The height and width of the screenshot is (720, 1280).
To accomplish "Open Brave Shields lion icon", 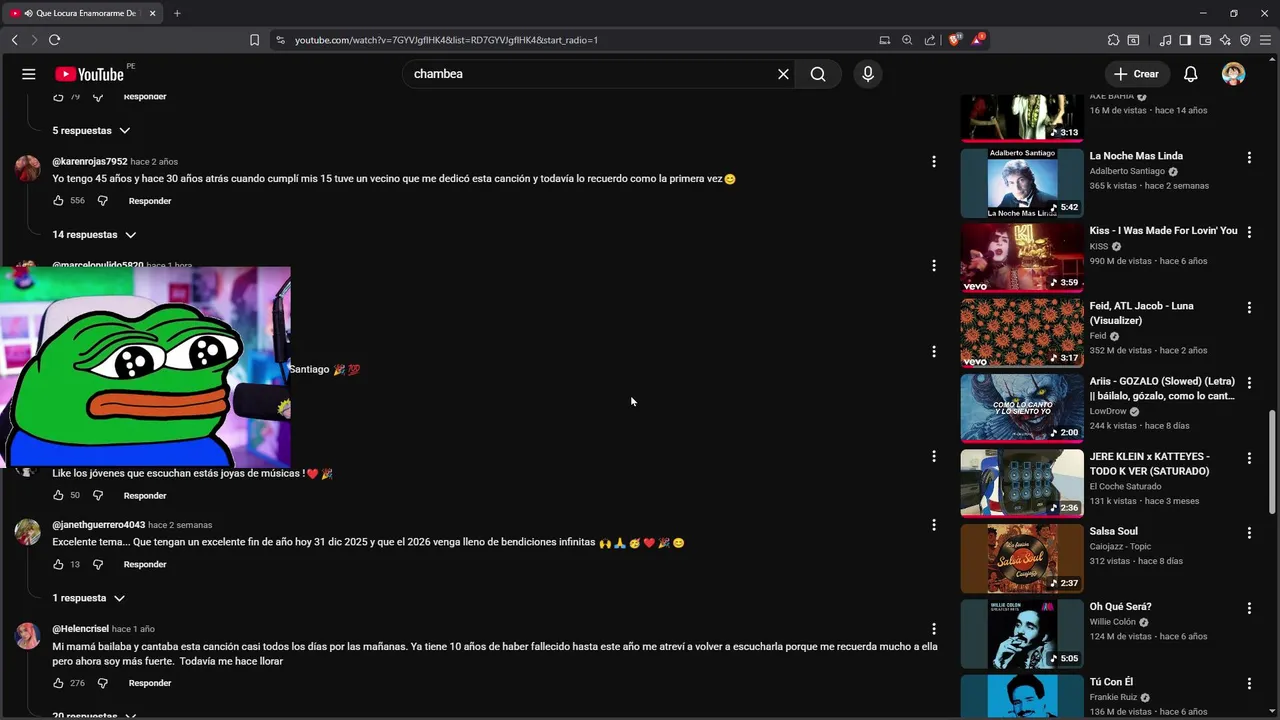I will [x=955, y=40].
